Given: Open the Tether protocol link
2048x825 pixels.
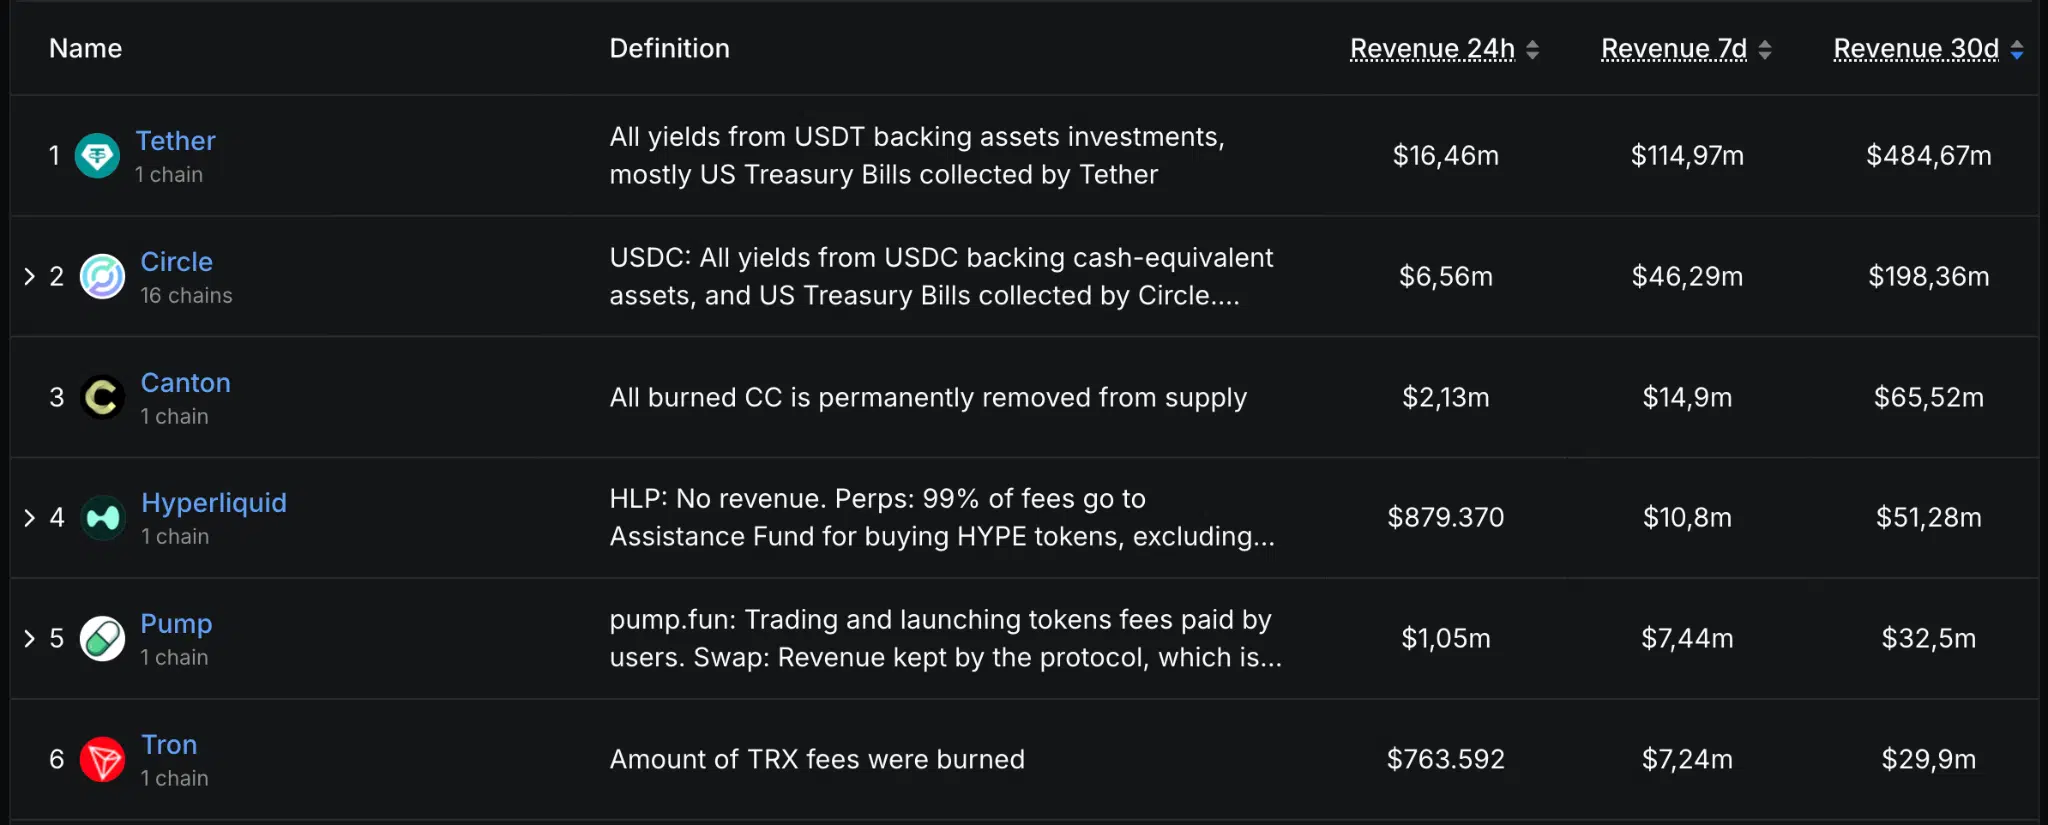Looking at the screenshot, I should pyautogui.click(x=175, y=141).
